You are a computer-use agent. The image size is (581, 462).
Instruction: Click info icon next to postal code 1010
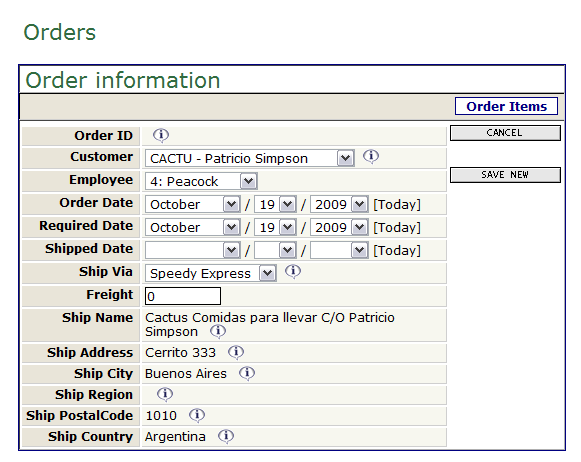coord(197,415)
